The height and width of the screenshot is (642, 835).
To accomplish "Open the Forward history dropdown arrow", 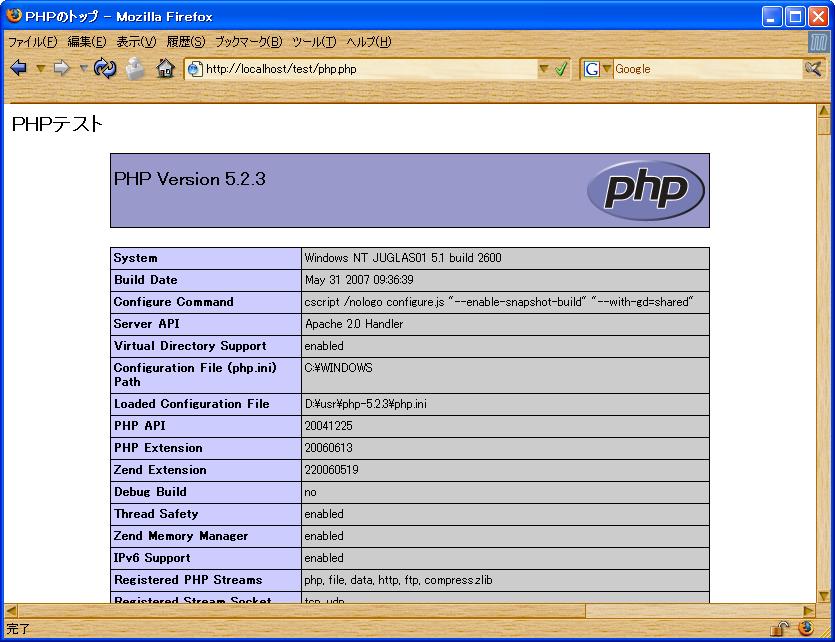I will 83,69.
